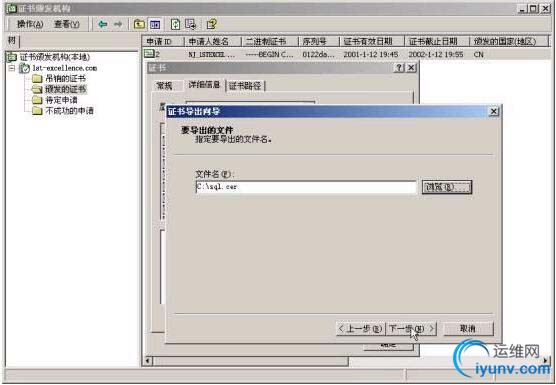This screenshot has height=385, width=556.
Task: Click the 取消 cancel button in the wizard
Action: [x=468, y=329]
